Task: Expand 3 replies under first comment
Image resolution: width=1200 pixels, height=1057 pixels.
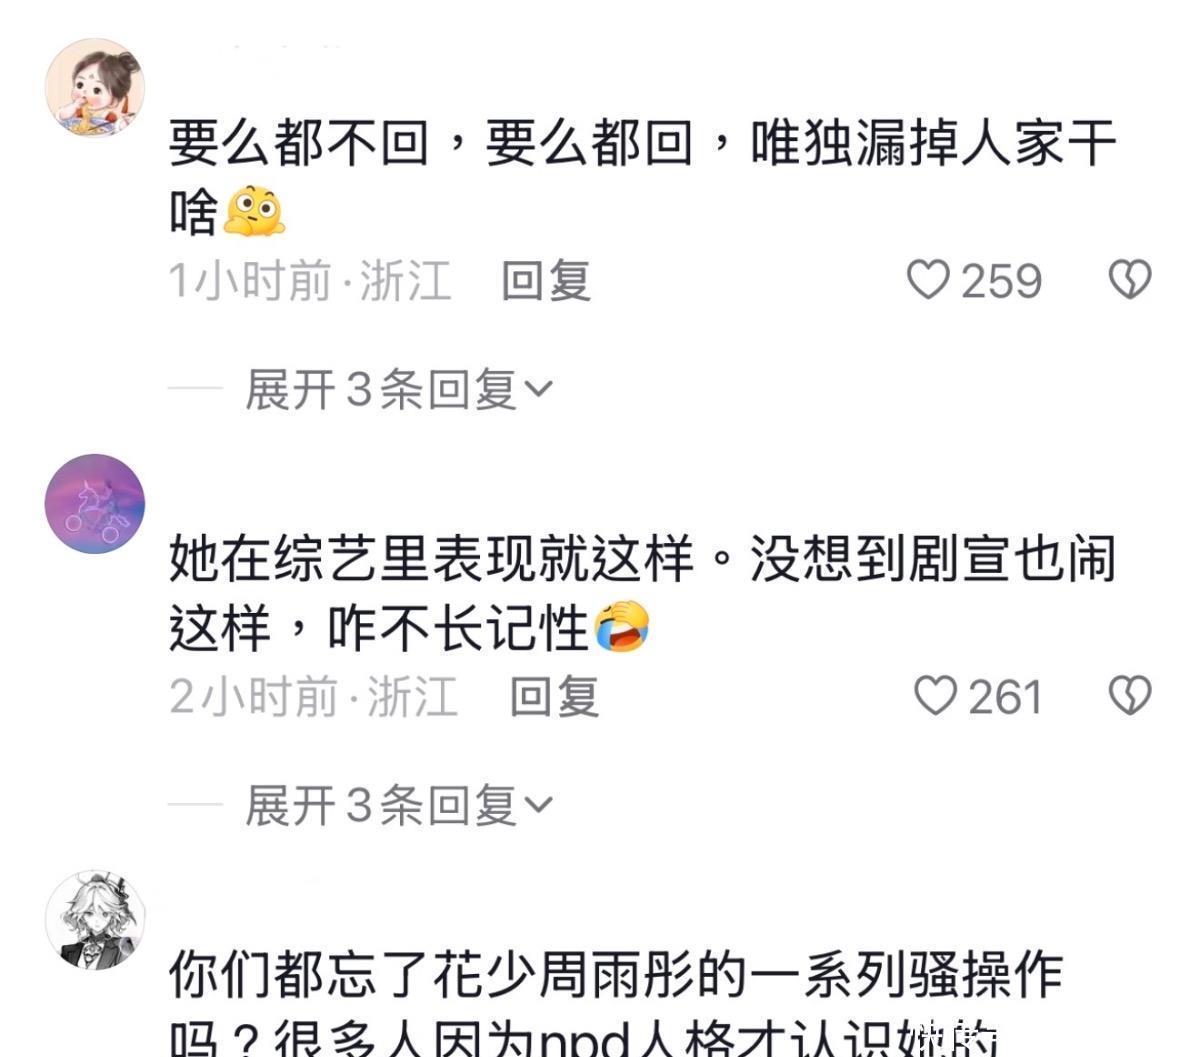Action: (x=398, y=389)
